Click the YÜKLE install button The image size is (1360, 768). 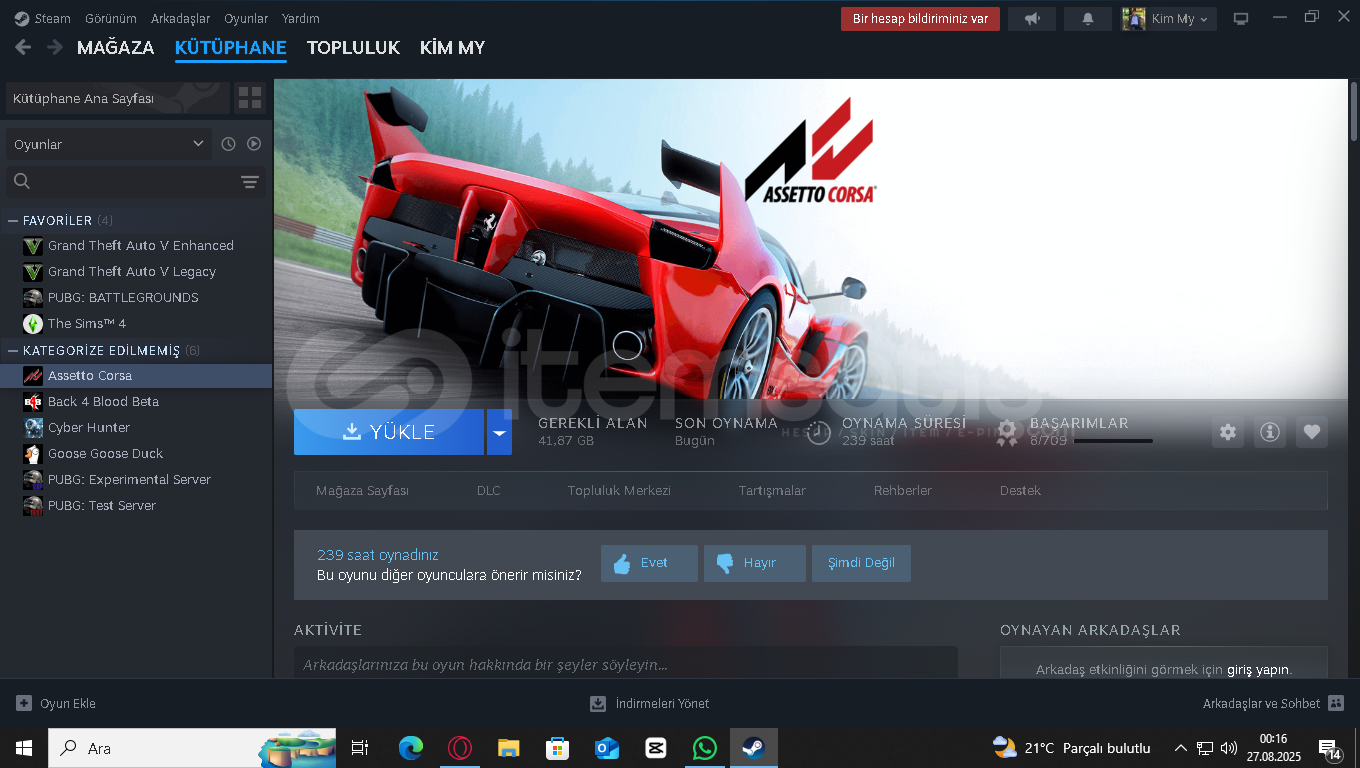click(x=389, y=432)
